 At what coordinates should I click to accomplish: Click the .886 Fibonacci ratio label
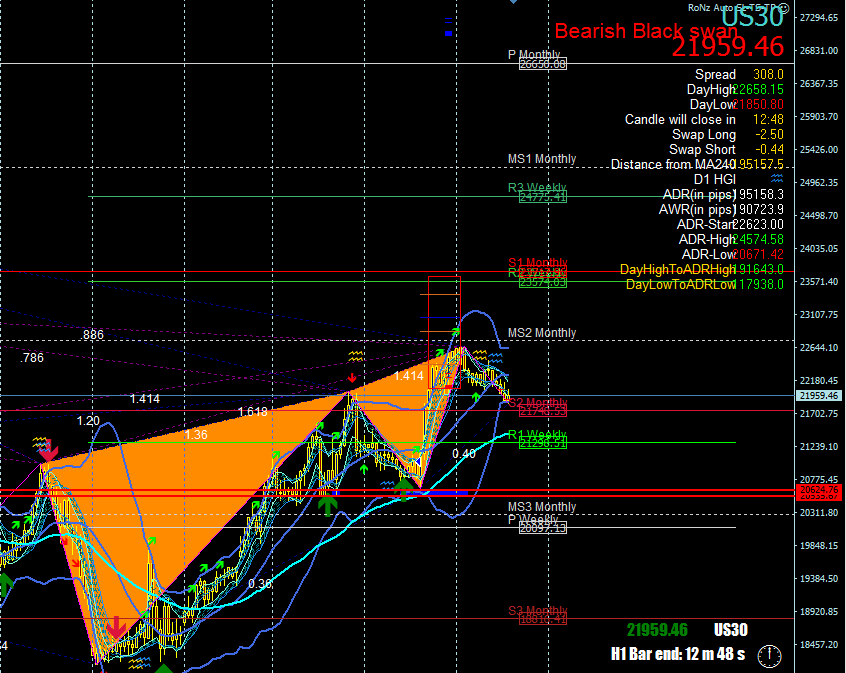pos(92,335)
